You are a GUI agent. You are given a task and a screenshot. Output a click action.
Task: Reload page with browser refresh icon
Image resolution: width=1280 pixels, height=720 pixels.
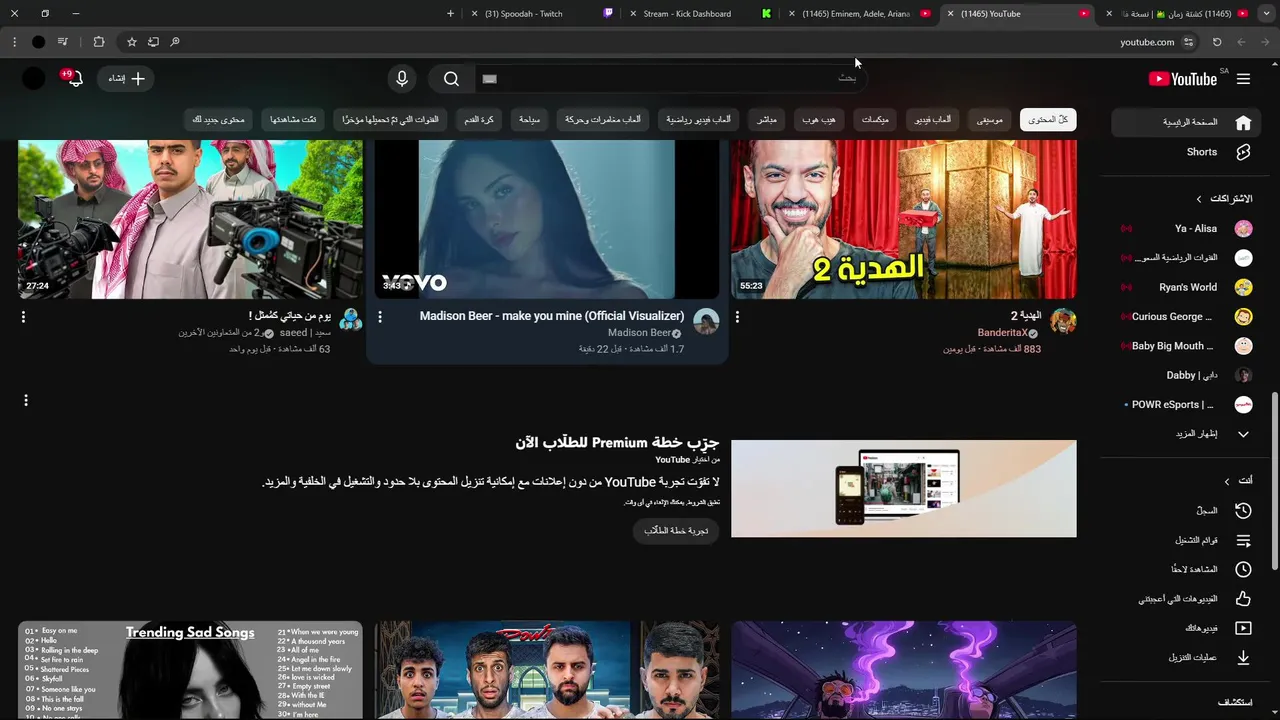(x=1217, y=42)
